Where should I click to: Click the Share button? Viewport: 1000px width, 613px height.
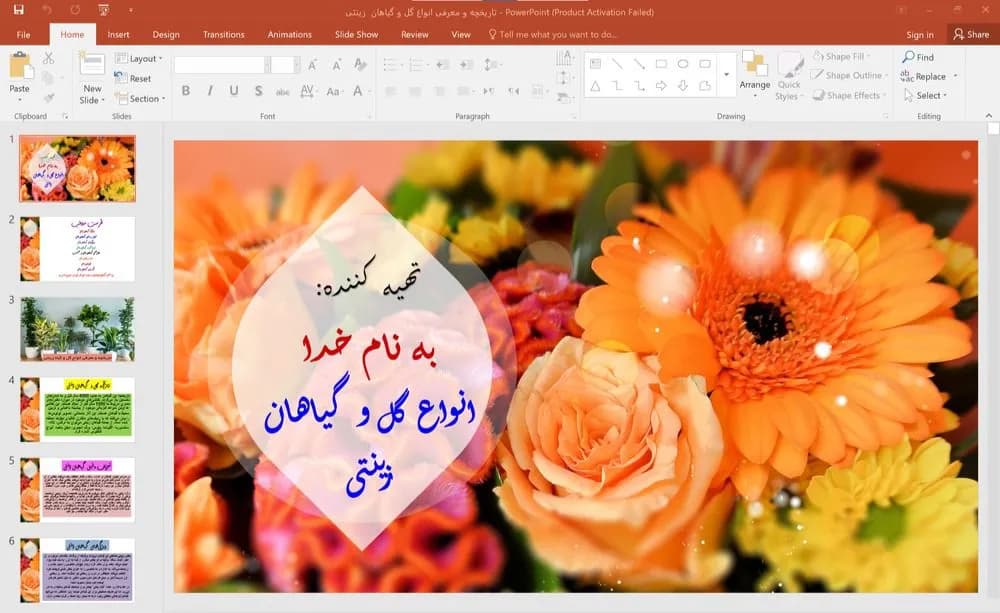coord(971,34)
